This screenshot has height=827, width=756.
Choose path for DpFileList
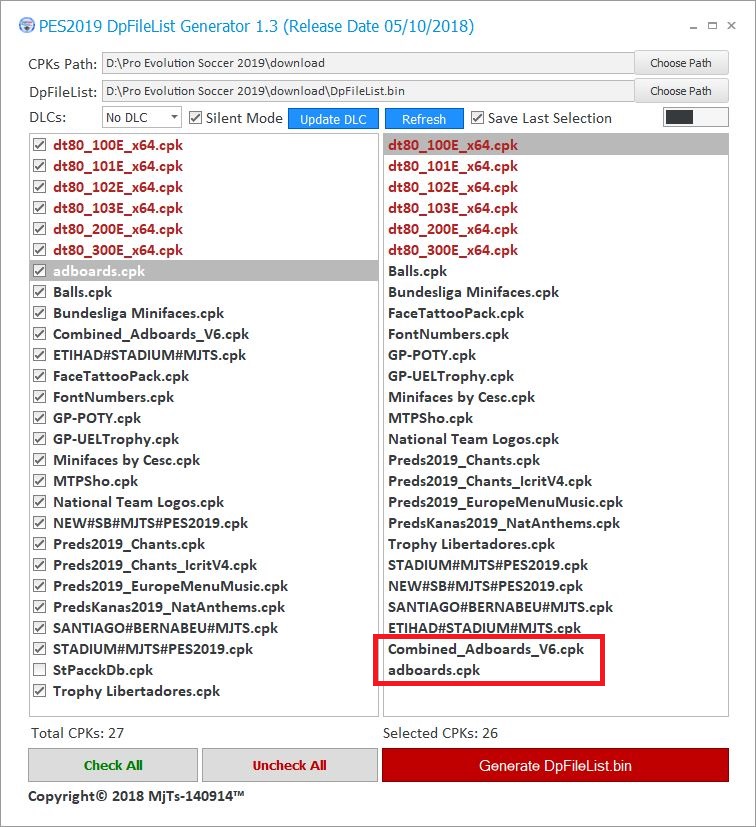click(x=681, y=91)
